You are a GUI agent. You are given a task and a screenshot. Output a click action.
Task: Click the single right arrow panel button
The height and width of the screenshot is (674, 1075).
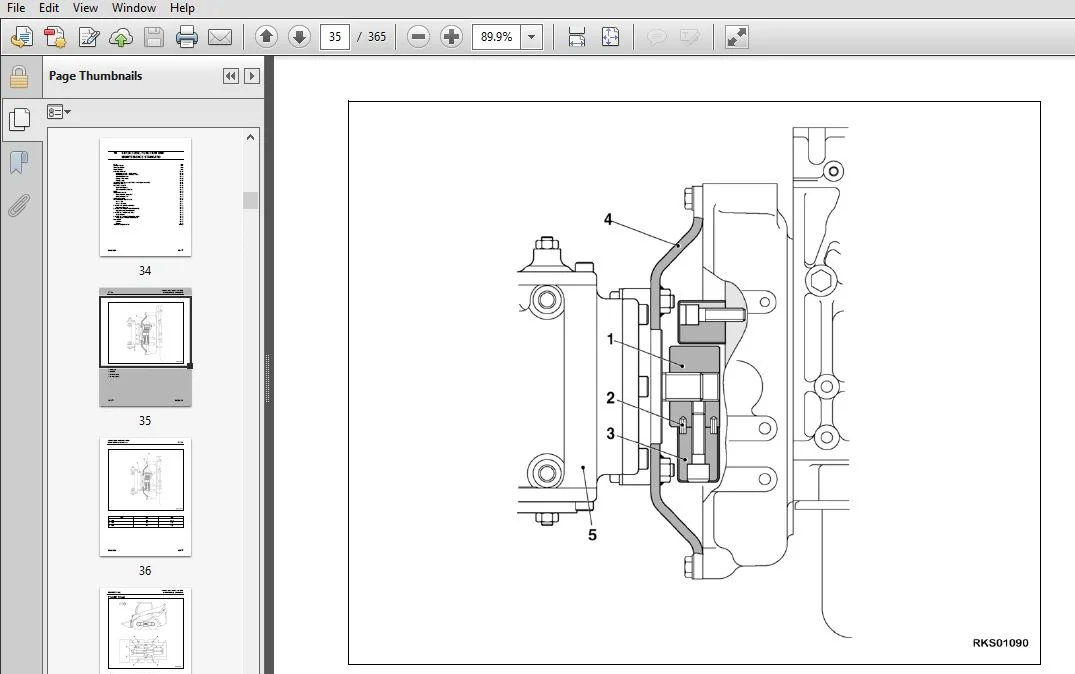252,76
